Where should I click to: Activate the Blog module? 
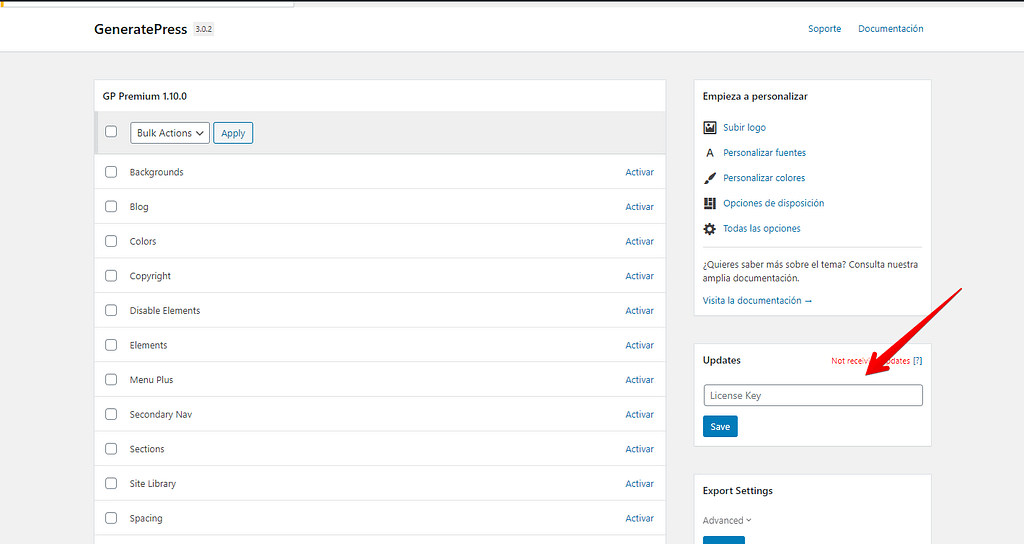[x=639, y=206]
